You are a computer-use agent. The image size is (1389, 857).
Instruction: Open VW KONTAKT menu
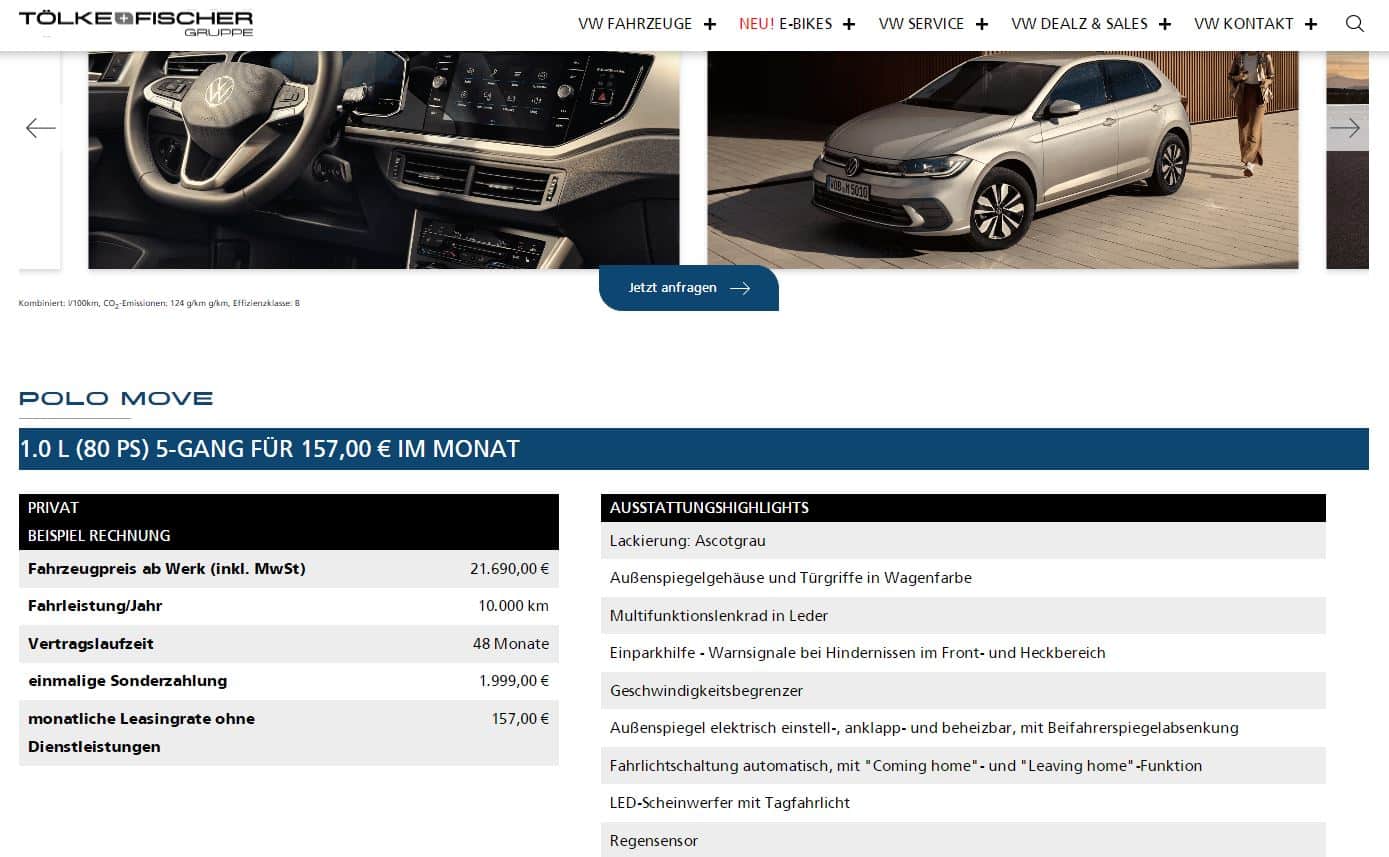tap(1243, 24)
